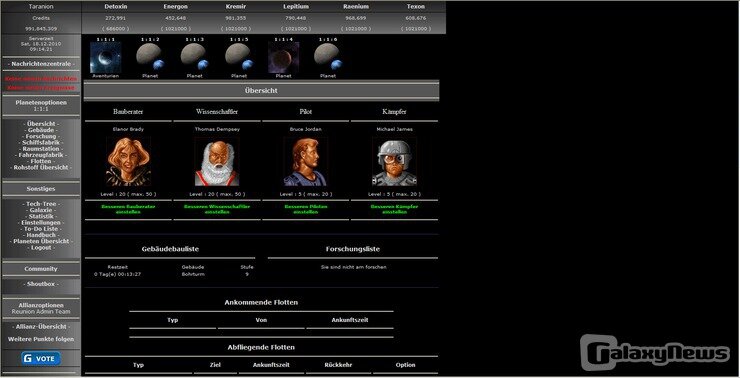Viewport: 740px width, 378px height.
Task: Click Michael James' Kämpfer portrait
Action: tap(395, 161)
